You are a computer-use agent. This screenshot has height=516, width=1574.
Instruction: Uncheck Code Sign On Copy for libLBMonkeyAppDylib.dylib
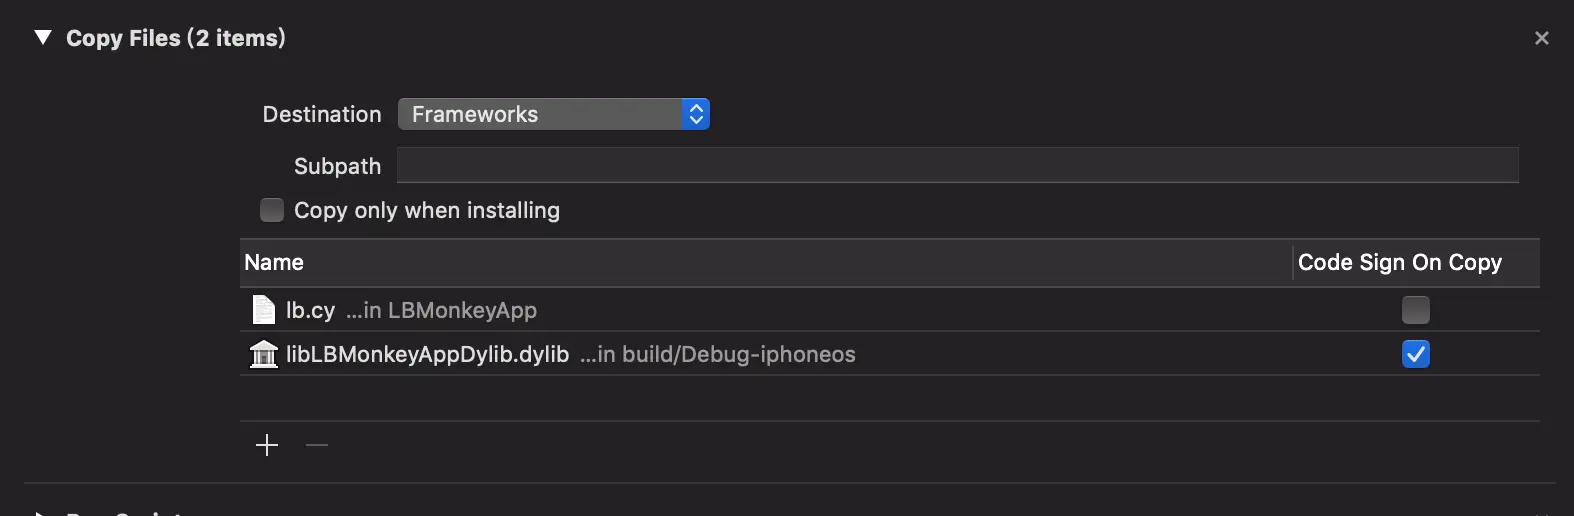[1415, 354]
